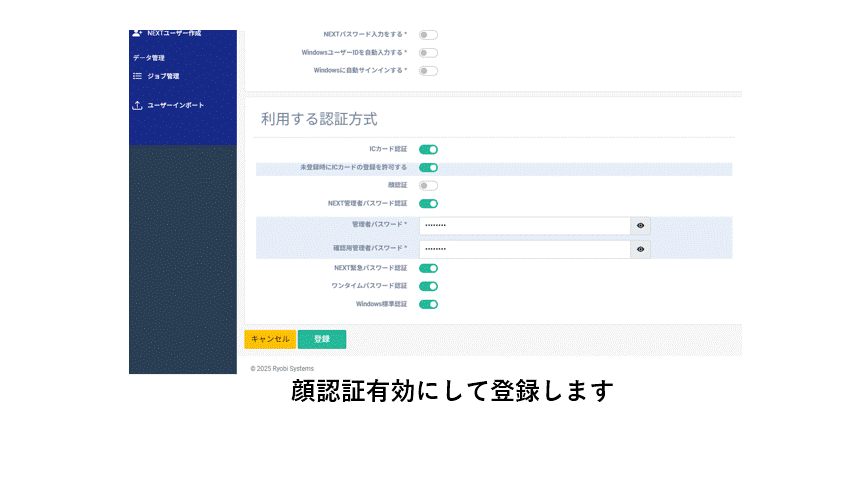Image resolution: width=853 pixels, height=480 pixels.
Task: Toggle WindowsユーザーIDを自動入力する switch
Action: [428, 53]
